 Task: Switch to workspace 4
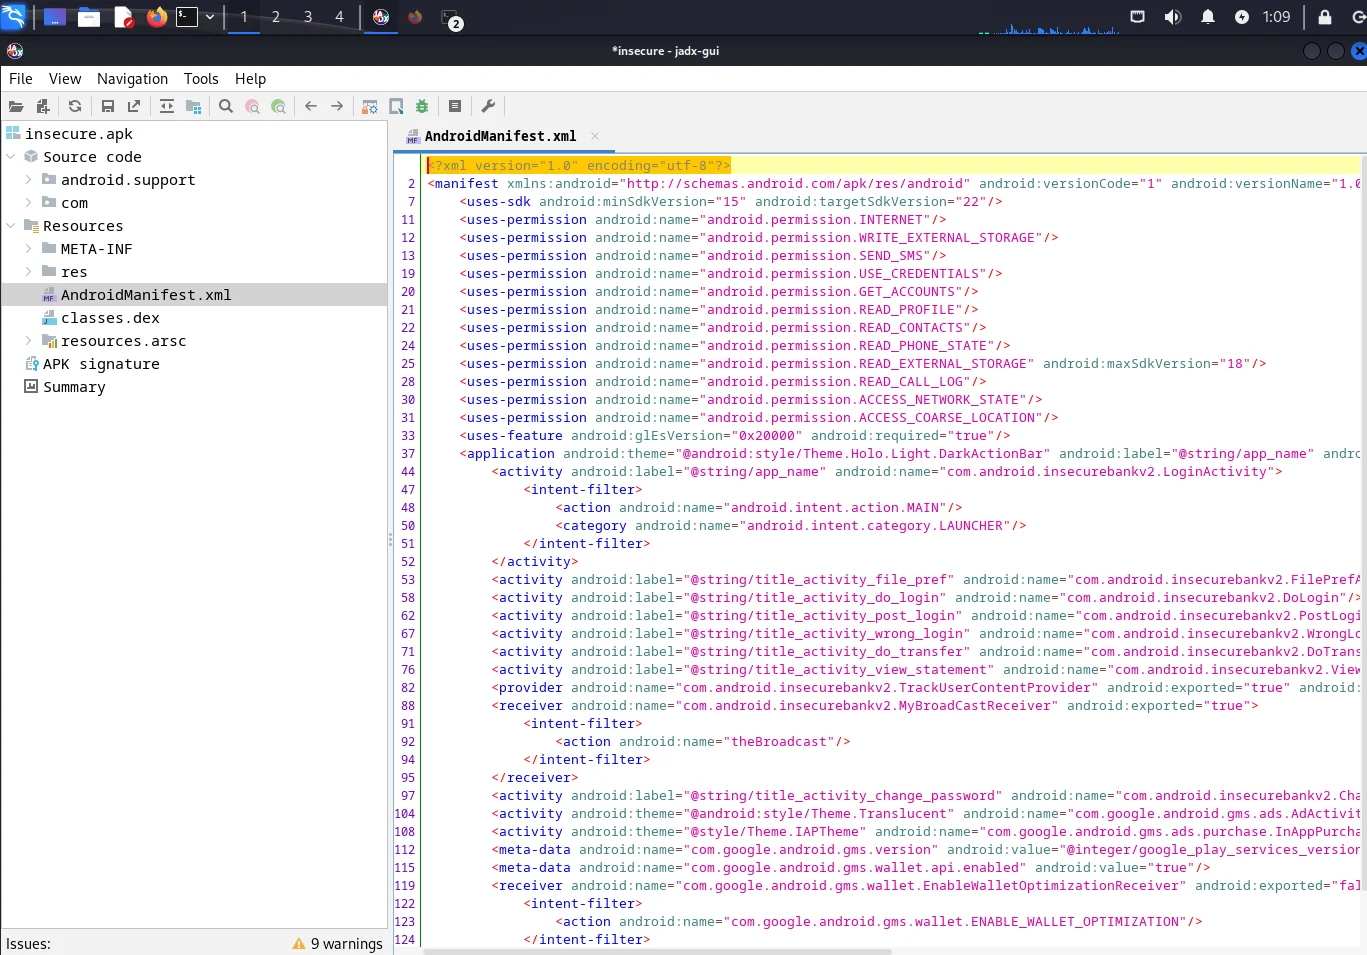pos(339,17)
